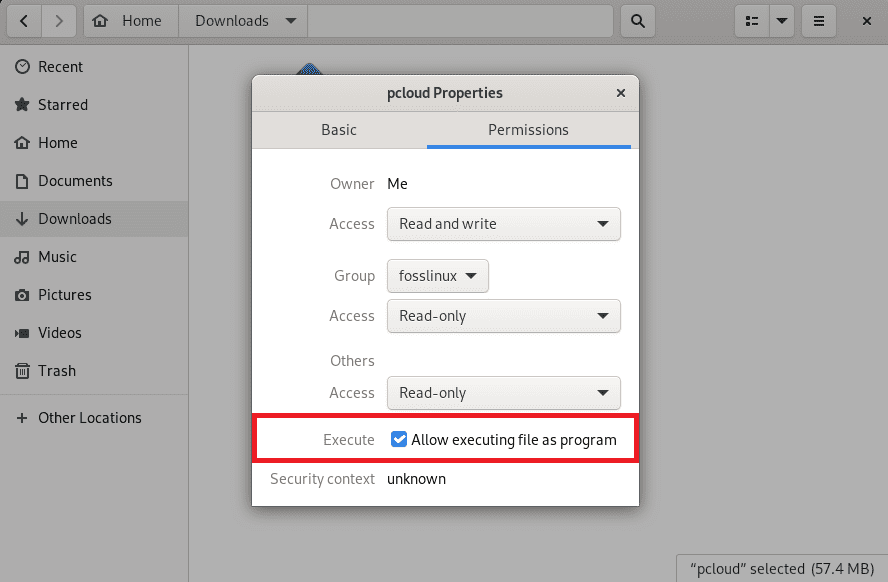Switch to list view via the view toggle icon
The image size is (888, 582).
[752, 21]
